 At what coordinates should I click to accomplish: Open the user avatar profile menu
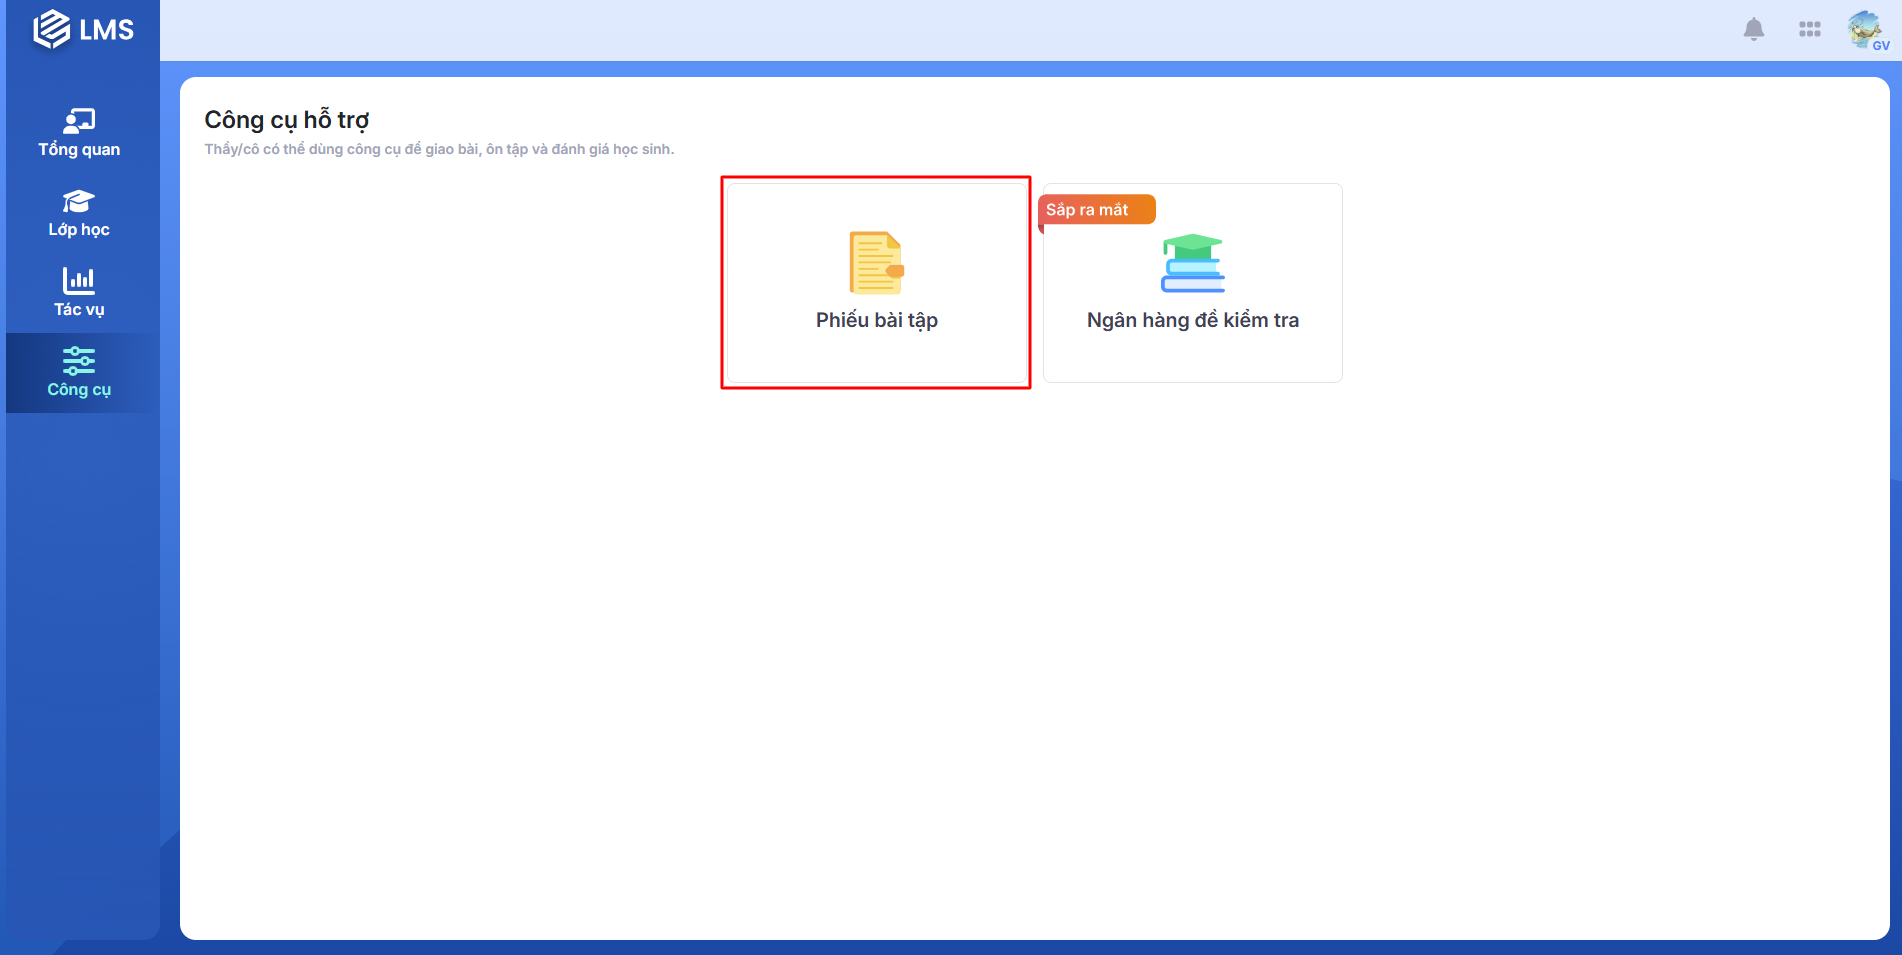pos(1863,27)
